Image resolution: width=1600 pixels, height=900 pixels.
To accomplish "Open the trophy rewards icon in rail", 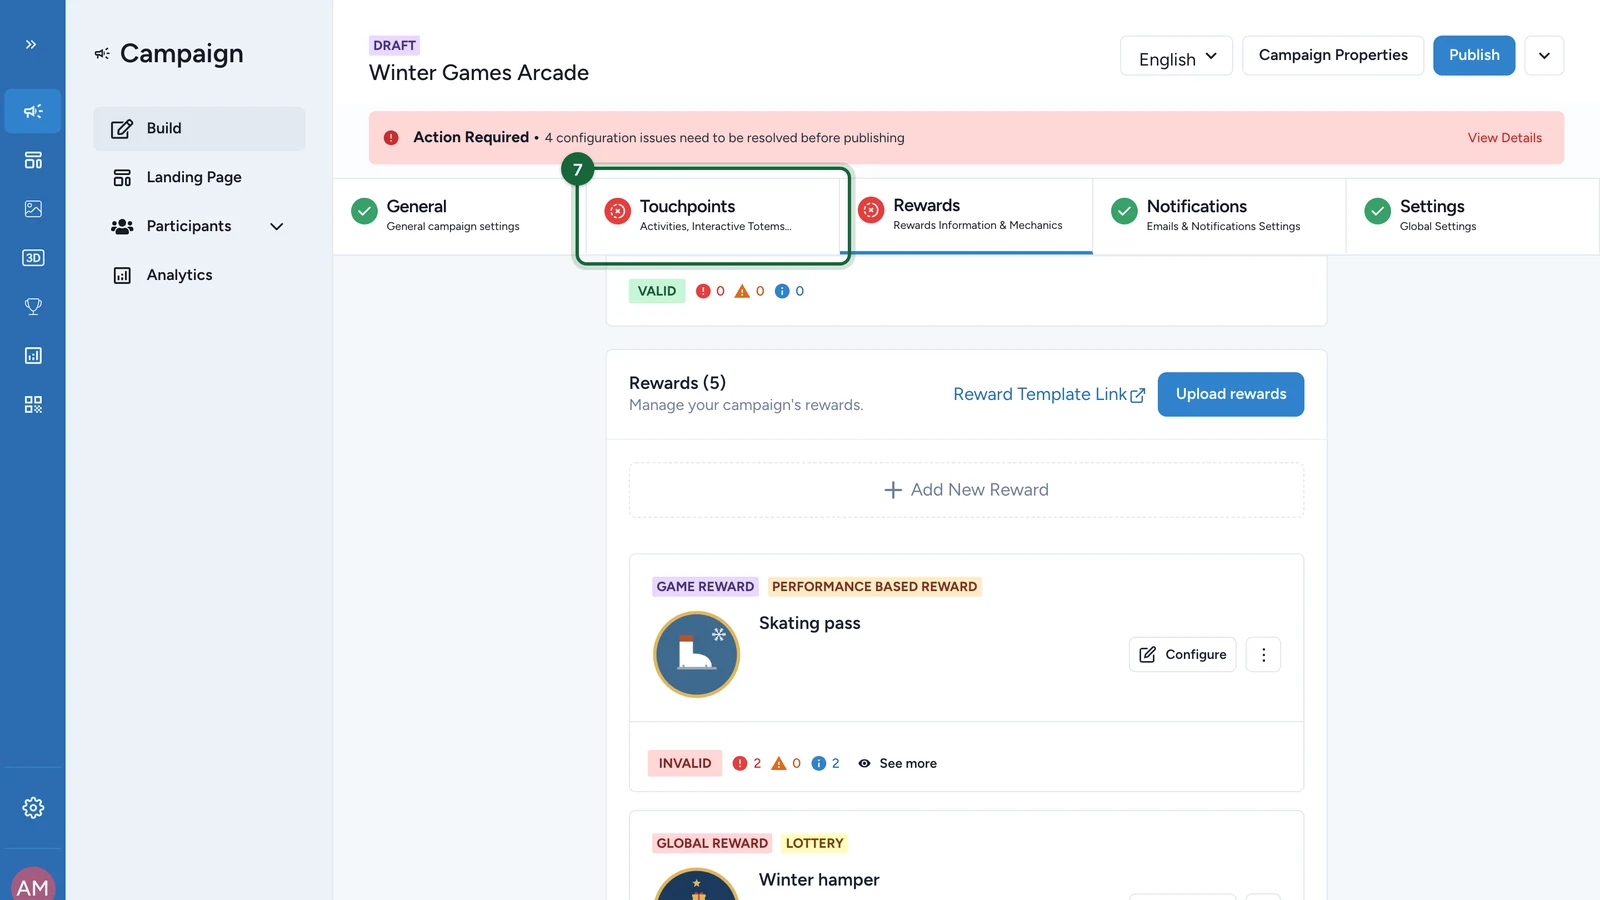I will point(33,307).
